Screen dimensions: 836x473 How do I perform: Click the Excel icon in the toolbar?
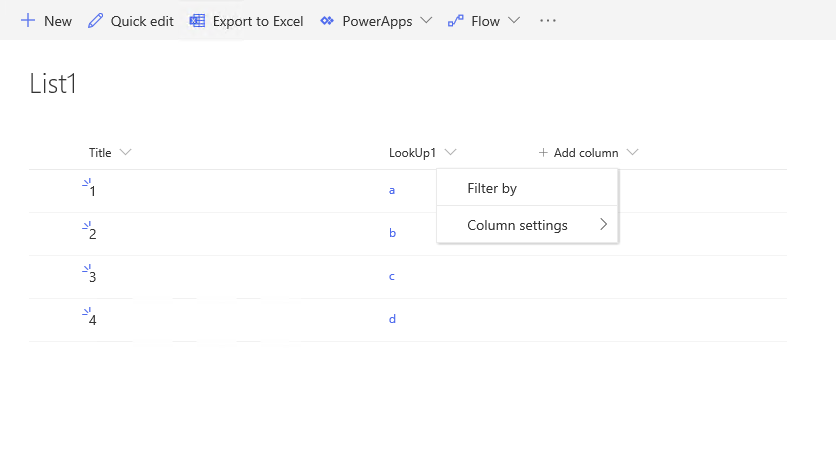pos(197,21)
